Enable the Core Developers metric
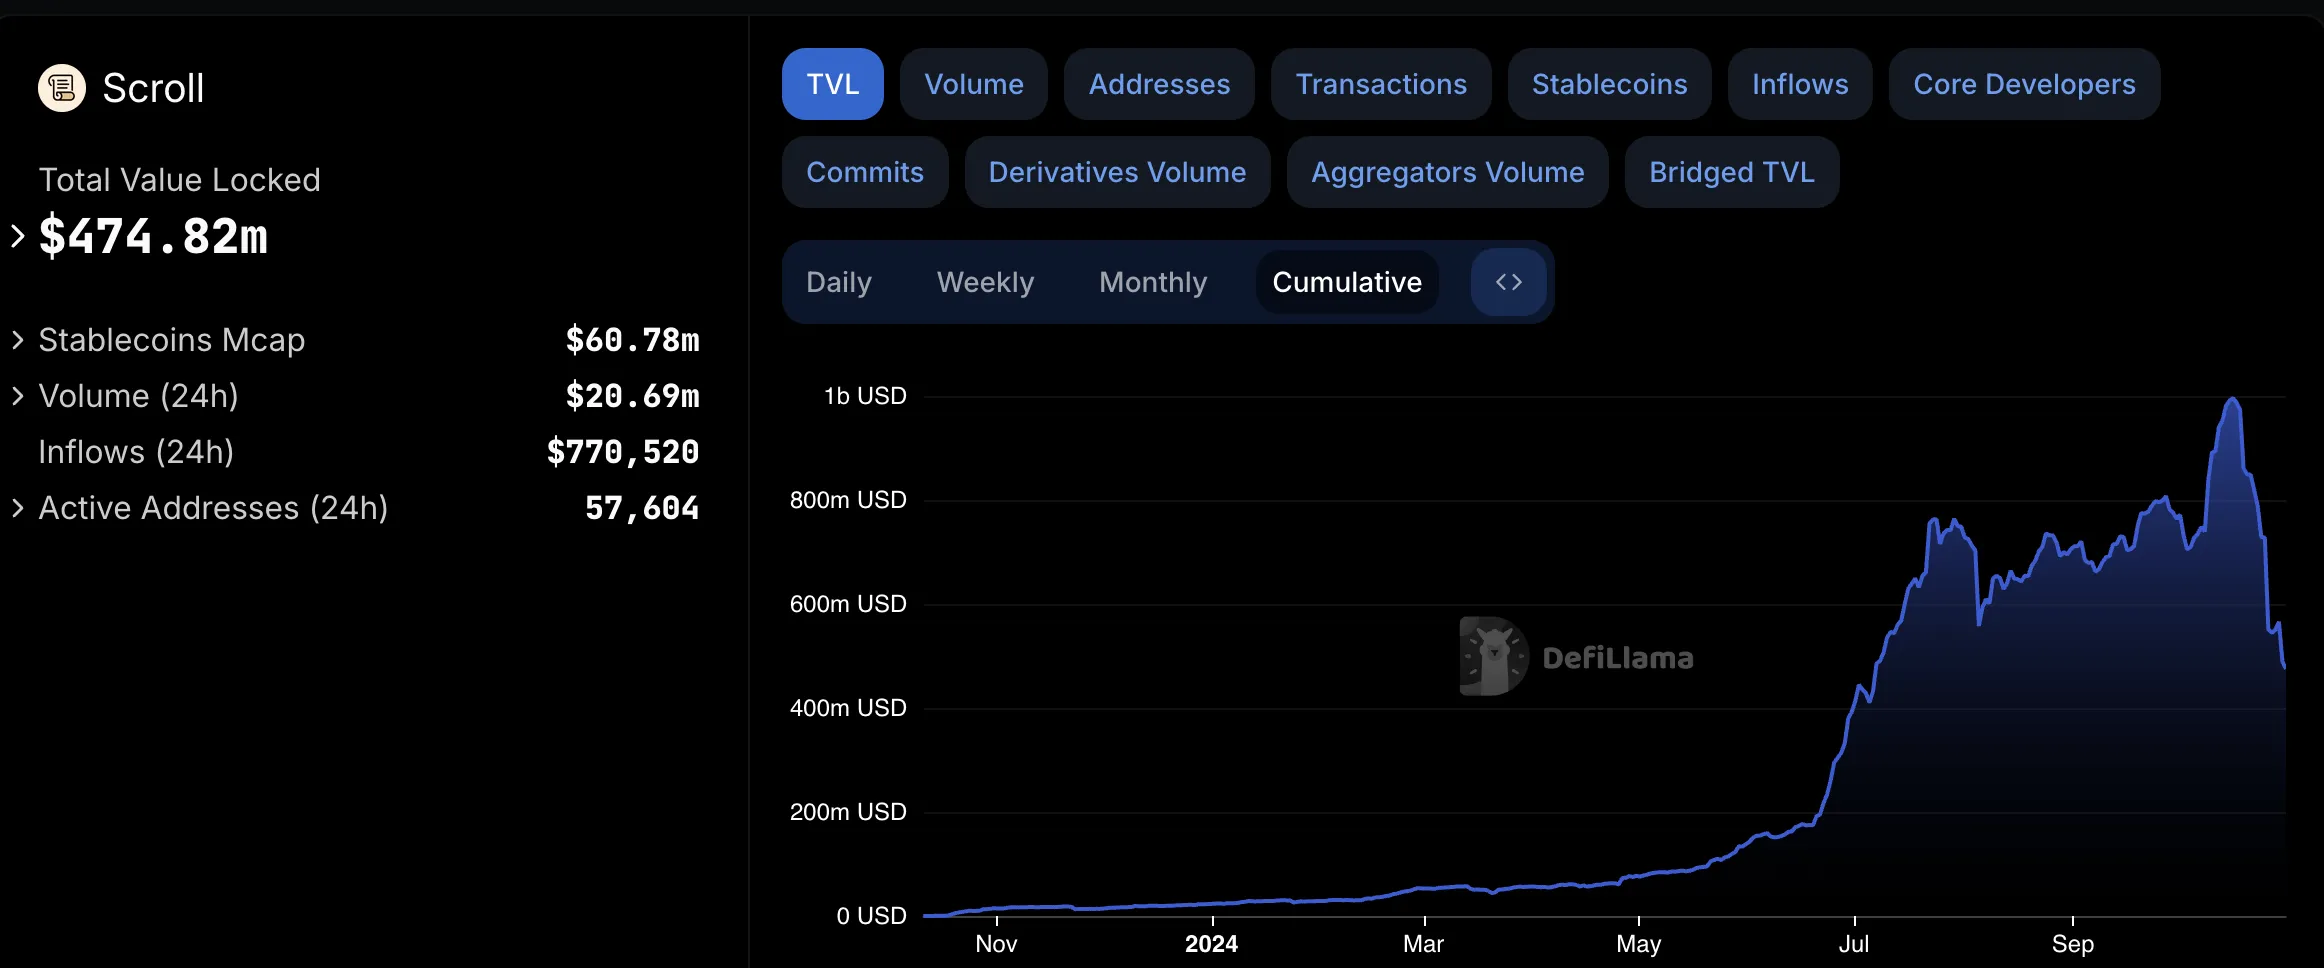The height and width of the screenshot is (968, 2324). tap(2024, 84)
